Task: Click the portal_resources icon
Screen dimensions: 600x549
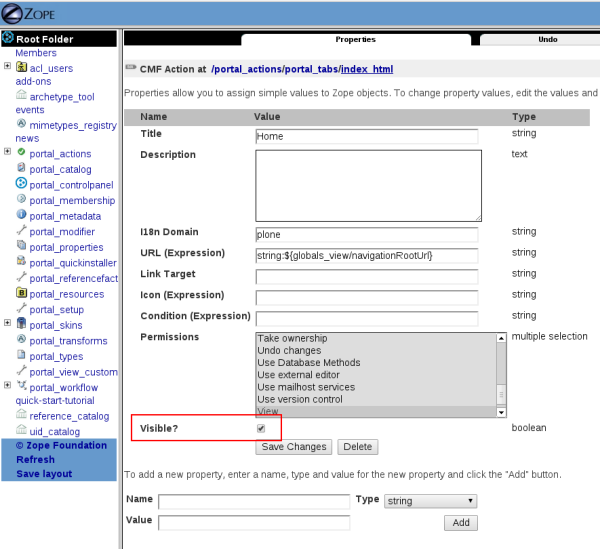Action: click(21, 293)
